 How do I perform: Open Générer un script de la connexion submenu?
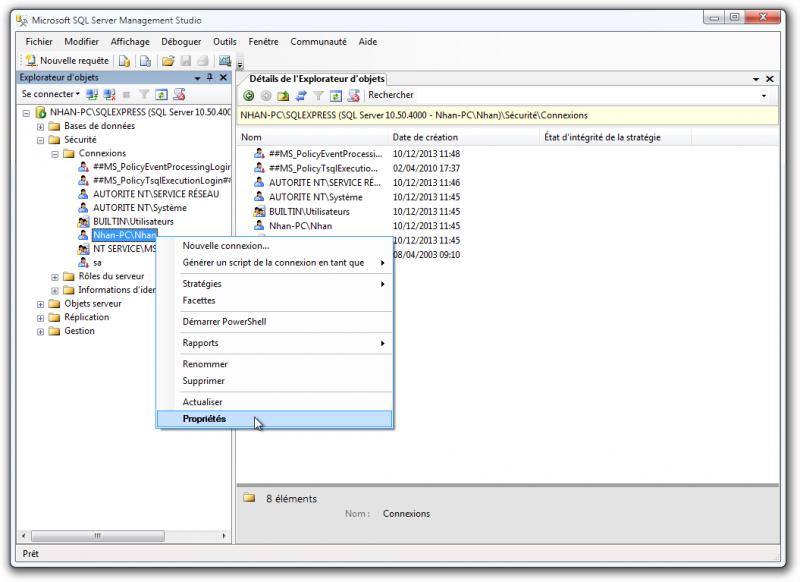pos(274,263)
